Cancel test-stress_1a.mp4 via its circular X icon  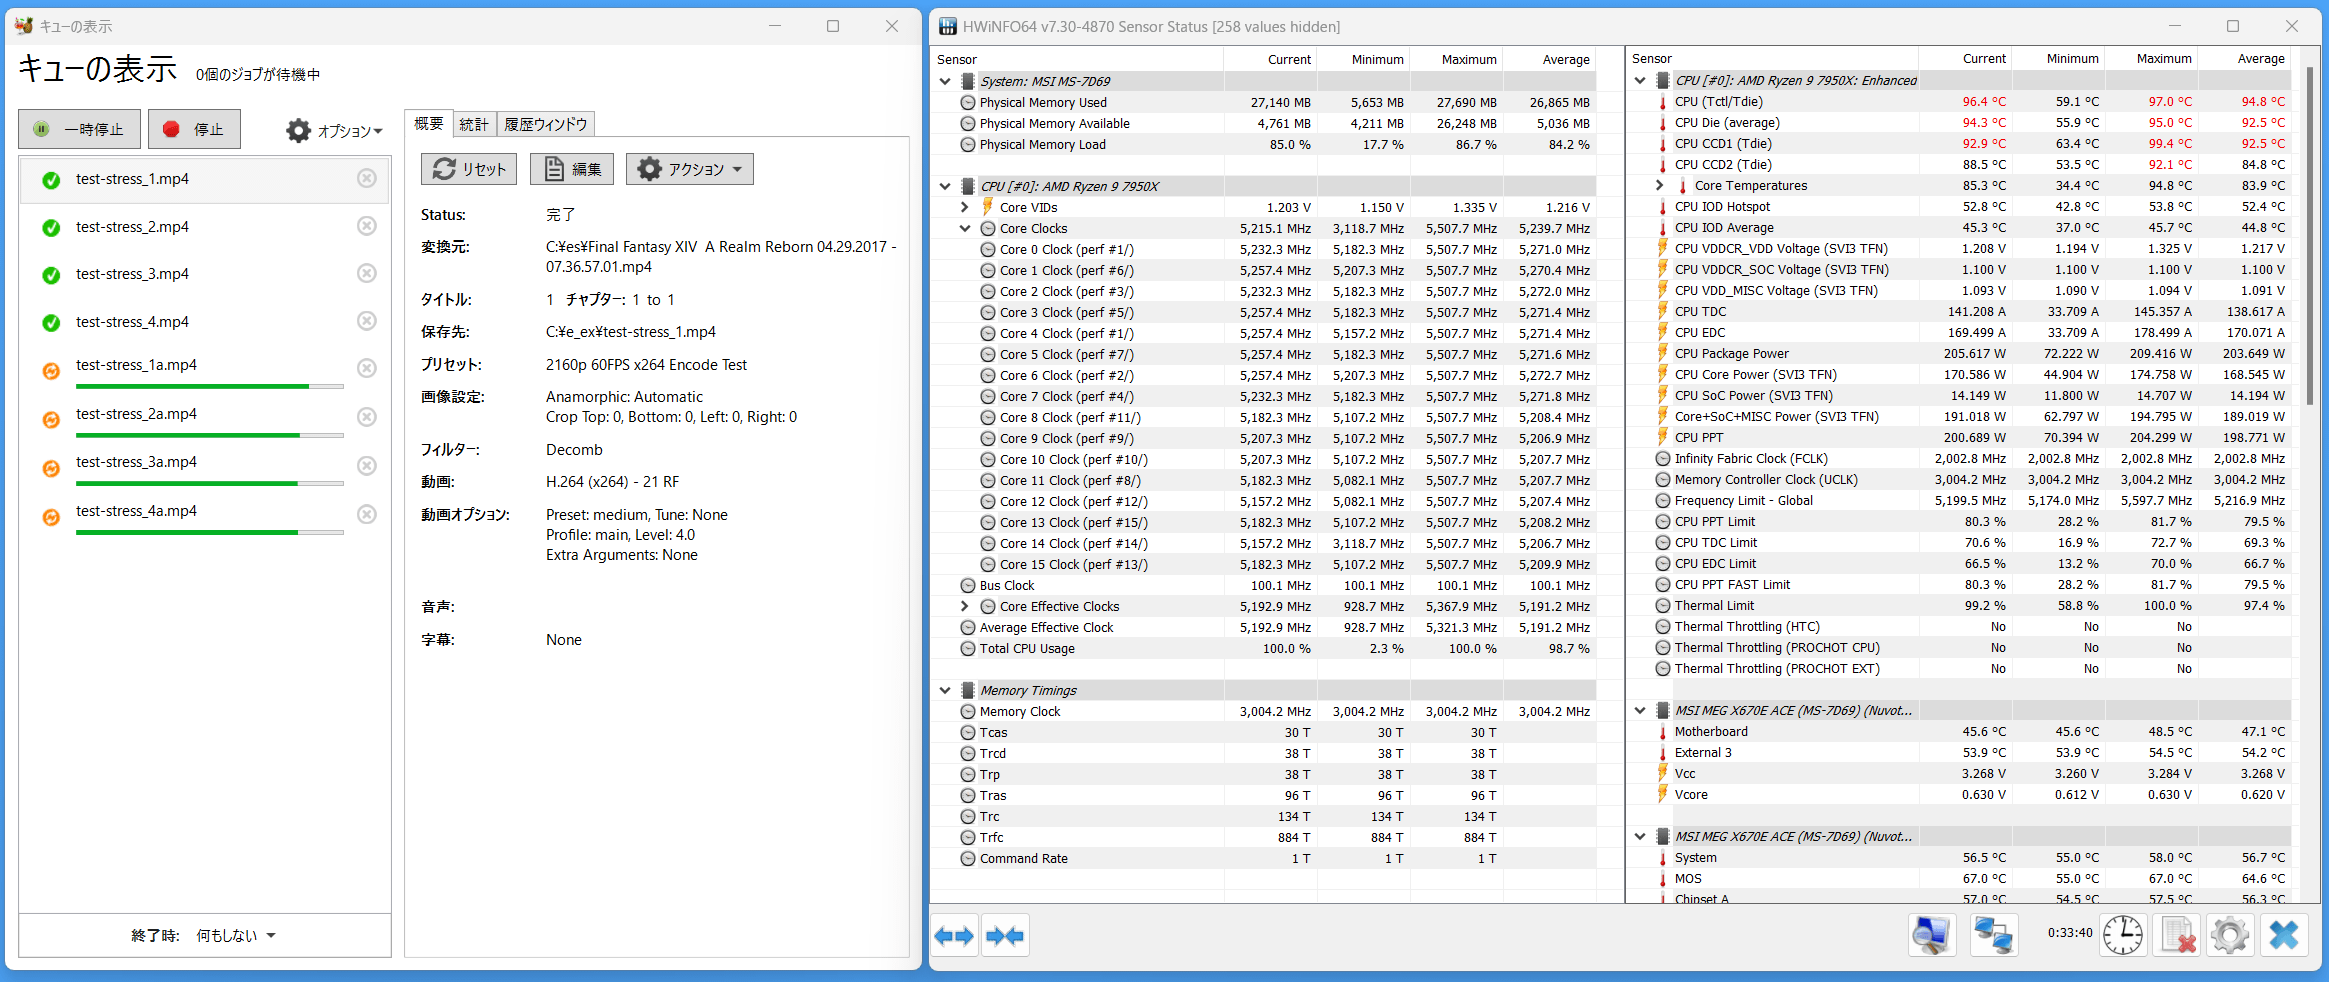click(x=367, y=368)
